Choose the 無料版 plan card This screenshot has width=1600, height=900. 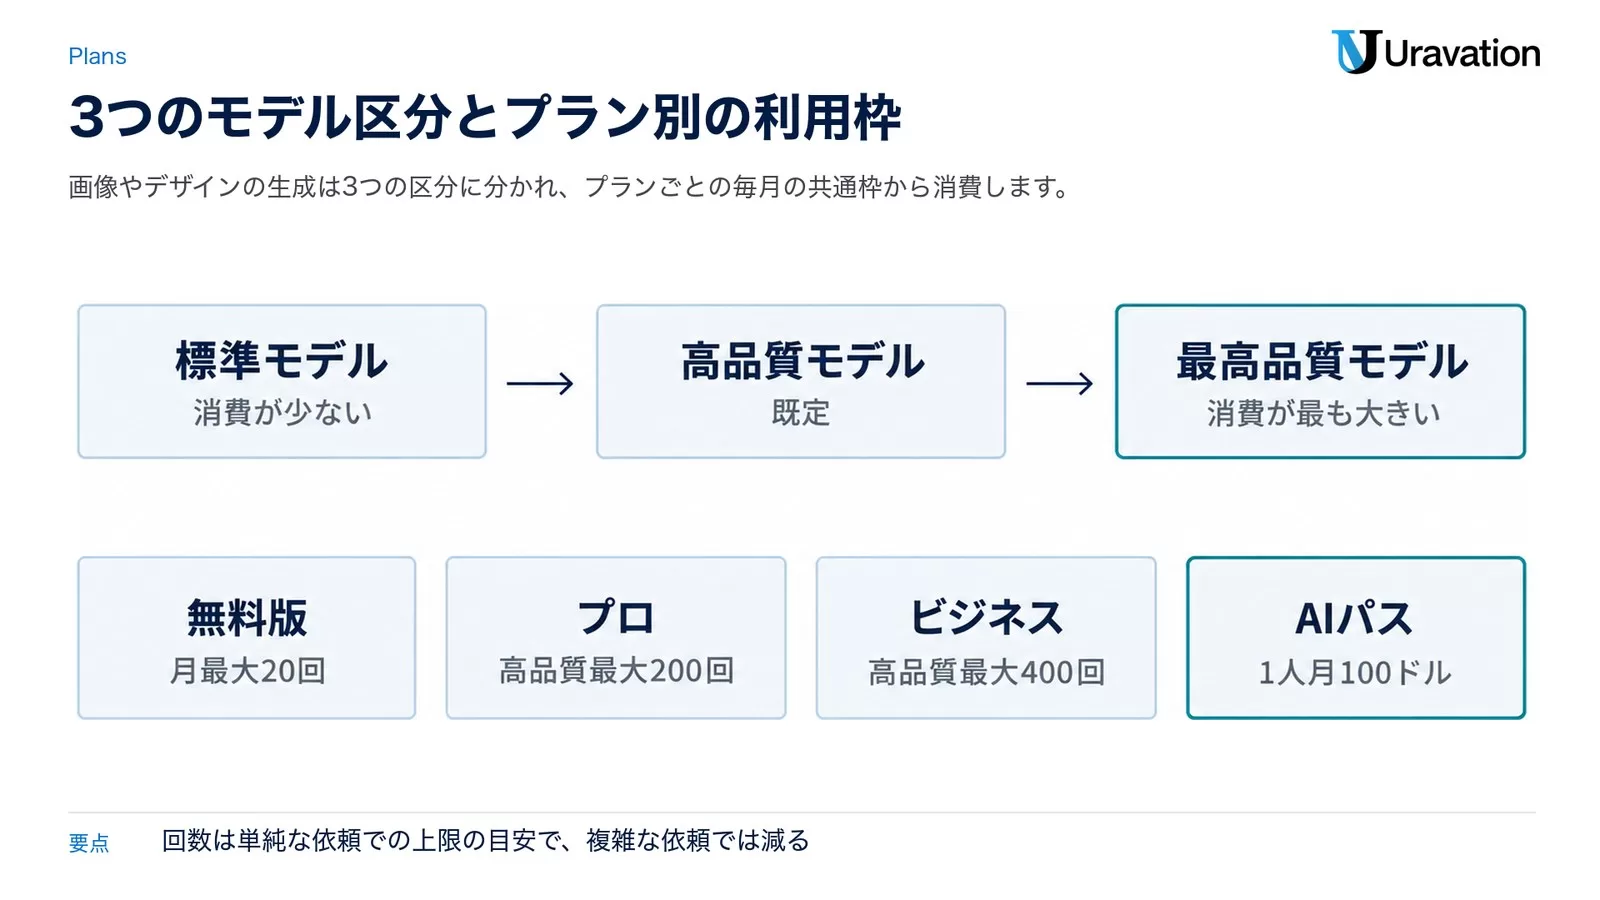pos(247,638)
